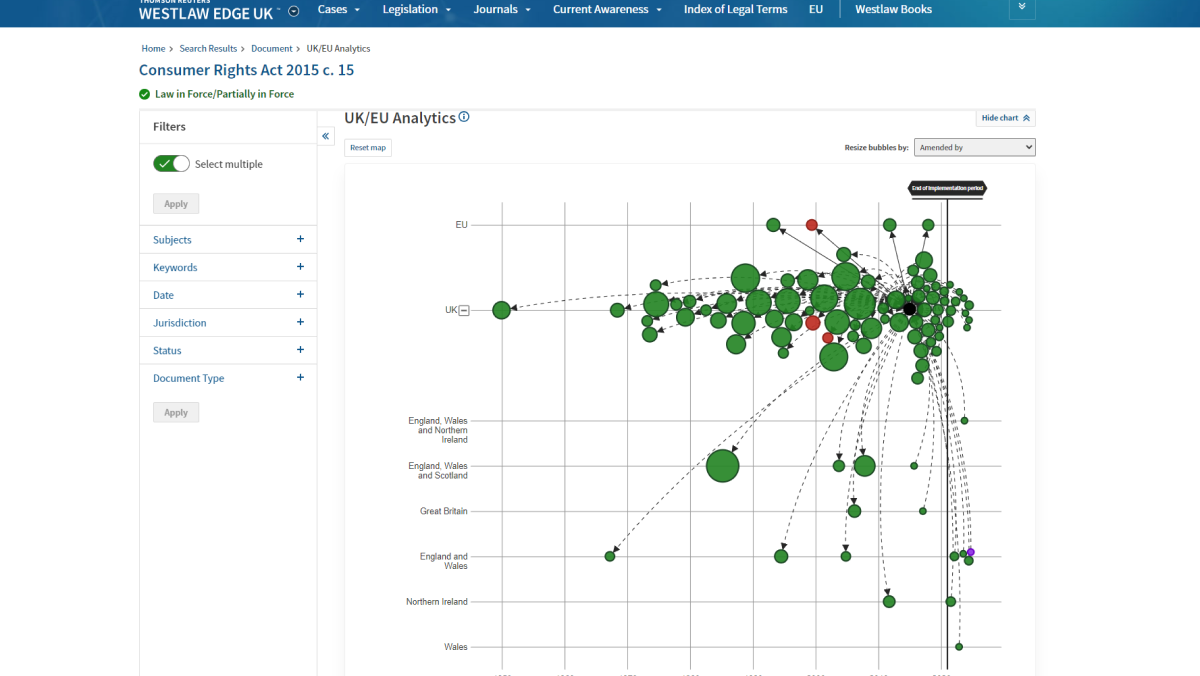Click the End of Implementation period marker

click(x=946, y=189)
